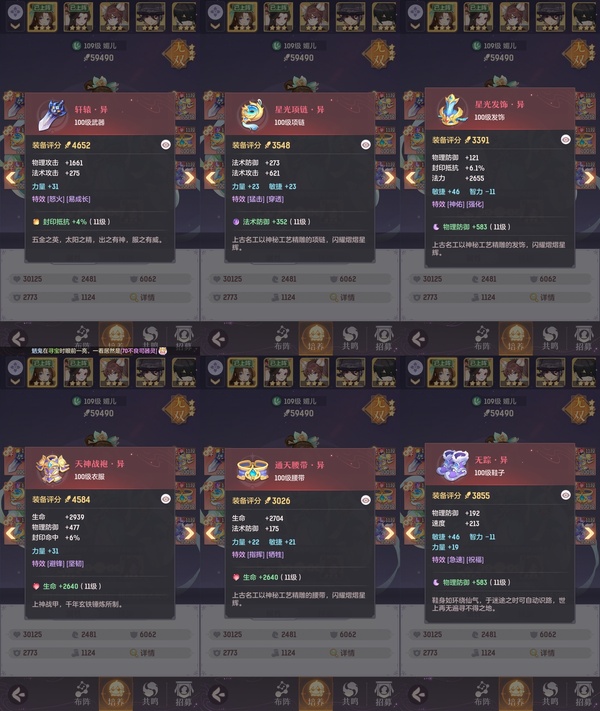
Task: Open 招募 tab below 无踪·异 screen
Action: (x=584, y=694)
